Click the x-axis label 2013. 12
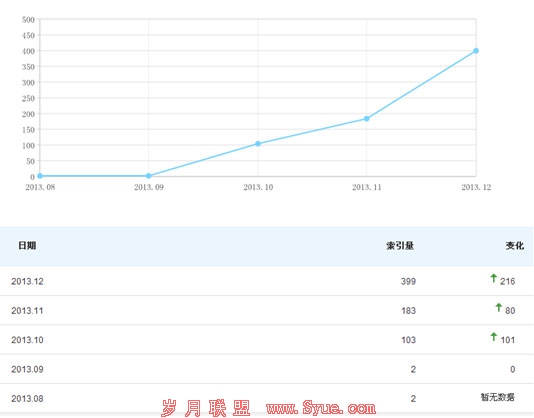Viewport: 534px width, 418px height. tap(476, 187)
